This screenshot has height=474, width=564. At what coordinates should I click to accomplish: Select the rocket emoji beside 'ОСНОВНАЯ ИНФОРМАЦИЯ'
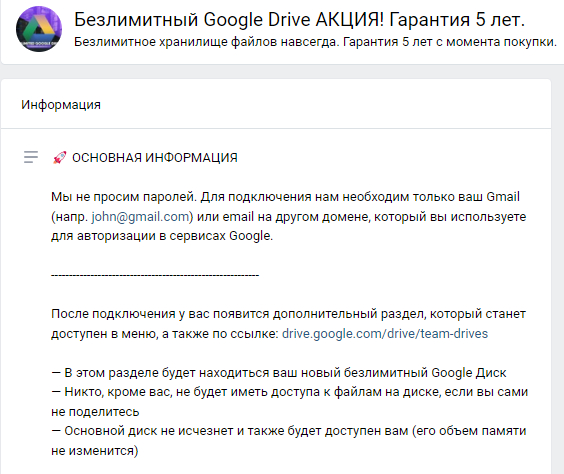click(x=59, y=158)
